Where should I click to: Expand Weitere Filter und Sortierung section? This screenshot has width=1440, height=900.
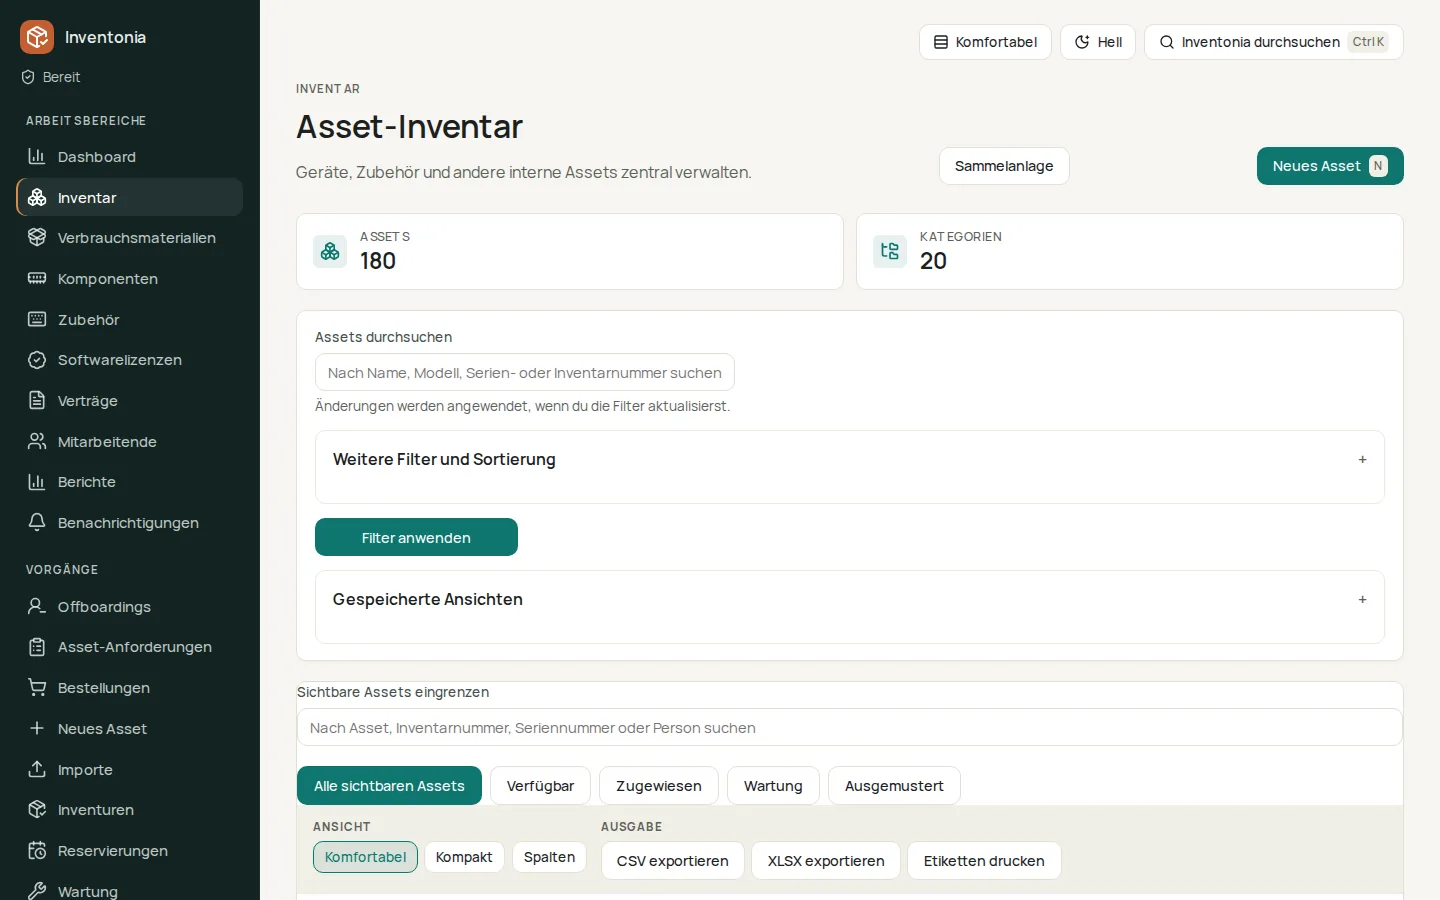coord(850,460)
